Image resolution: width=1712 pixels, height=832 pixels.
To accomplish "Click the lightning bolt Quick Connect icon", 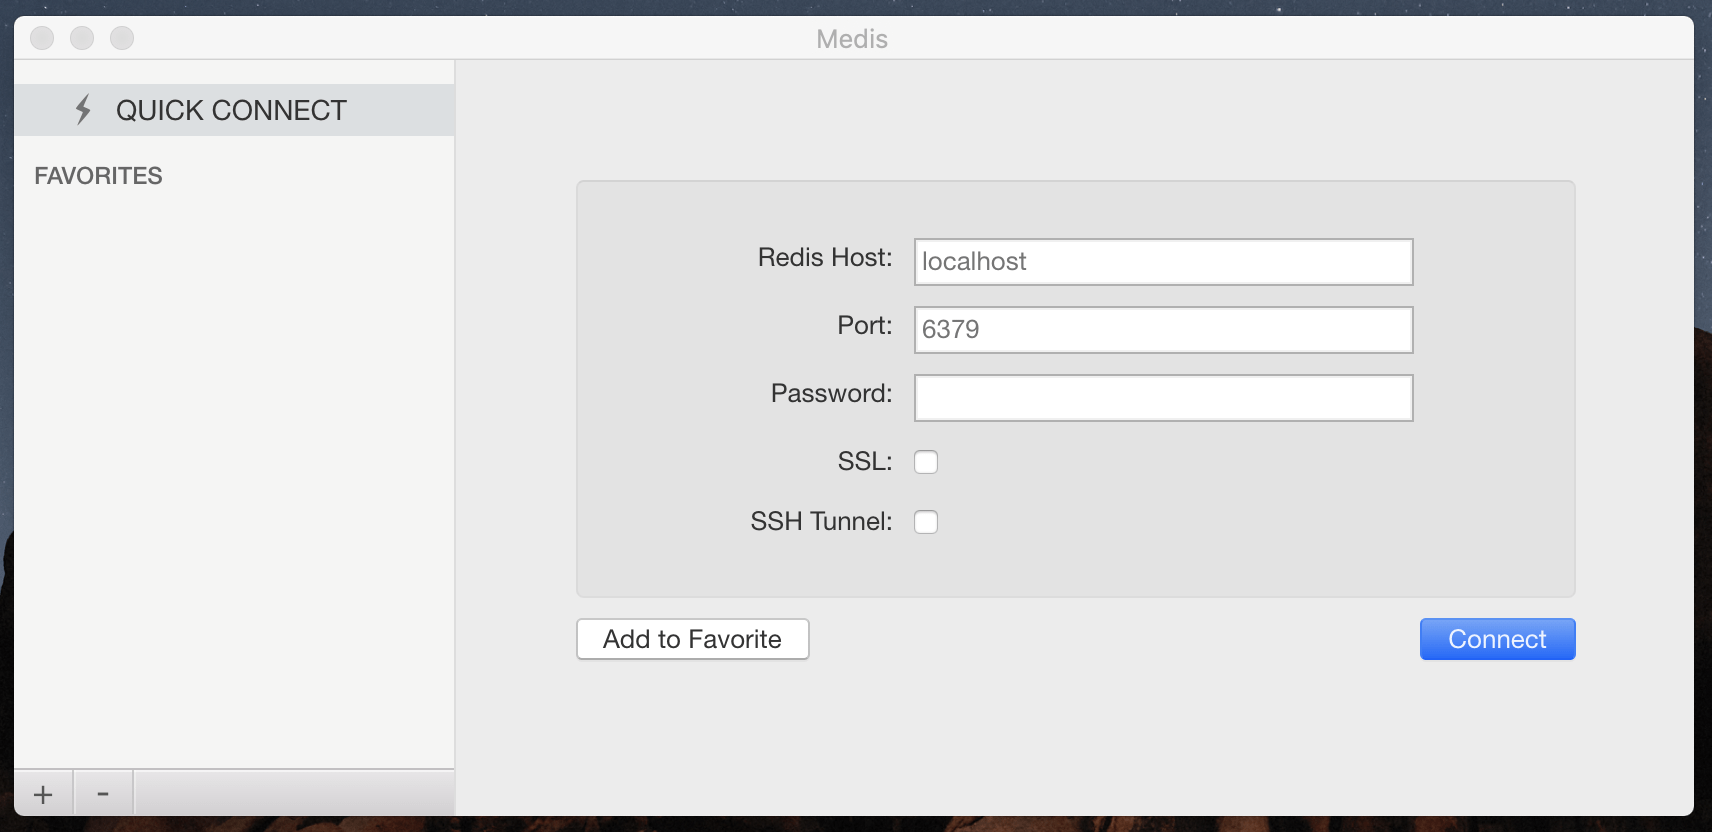I will (x=84, y=110).
